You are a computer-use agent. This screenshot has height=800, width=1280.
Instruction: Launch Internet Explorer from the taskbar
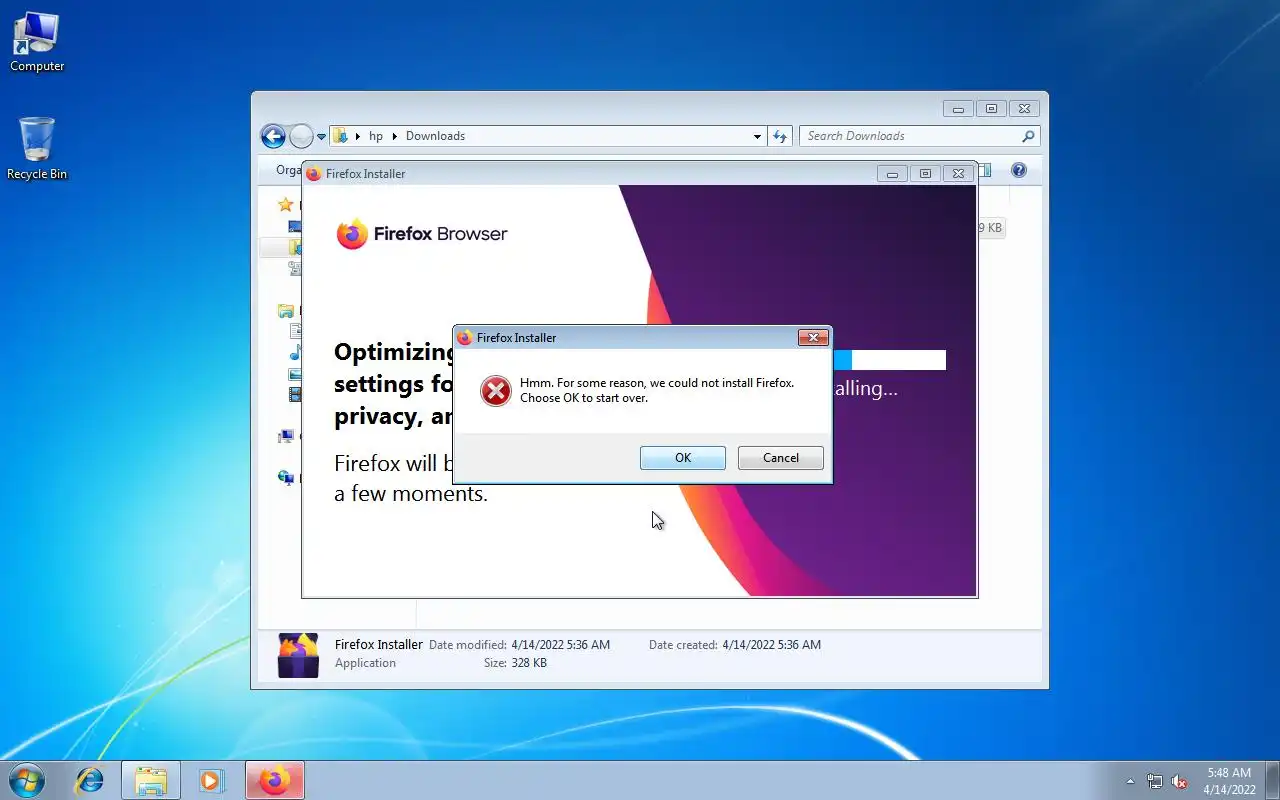(90, 780)
